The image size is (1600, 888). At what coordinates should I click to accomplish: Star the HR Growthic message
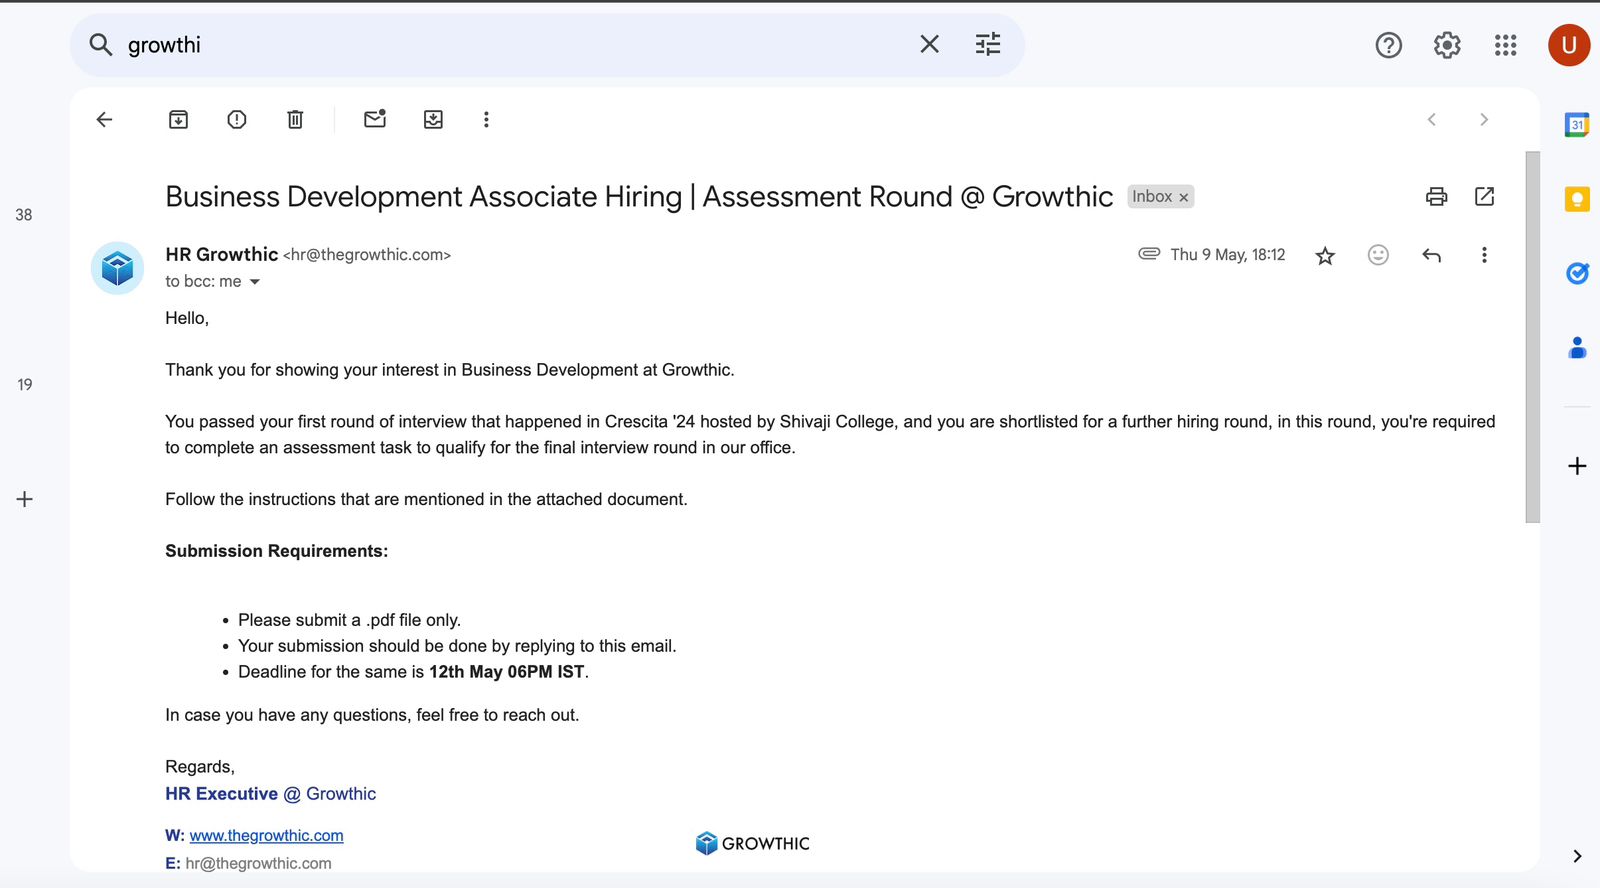click(1325, 256)
